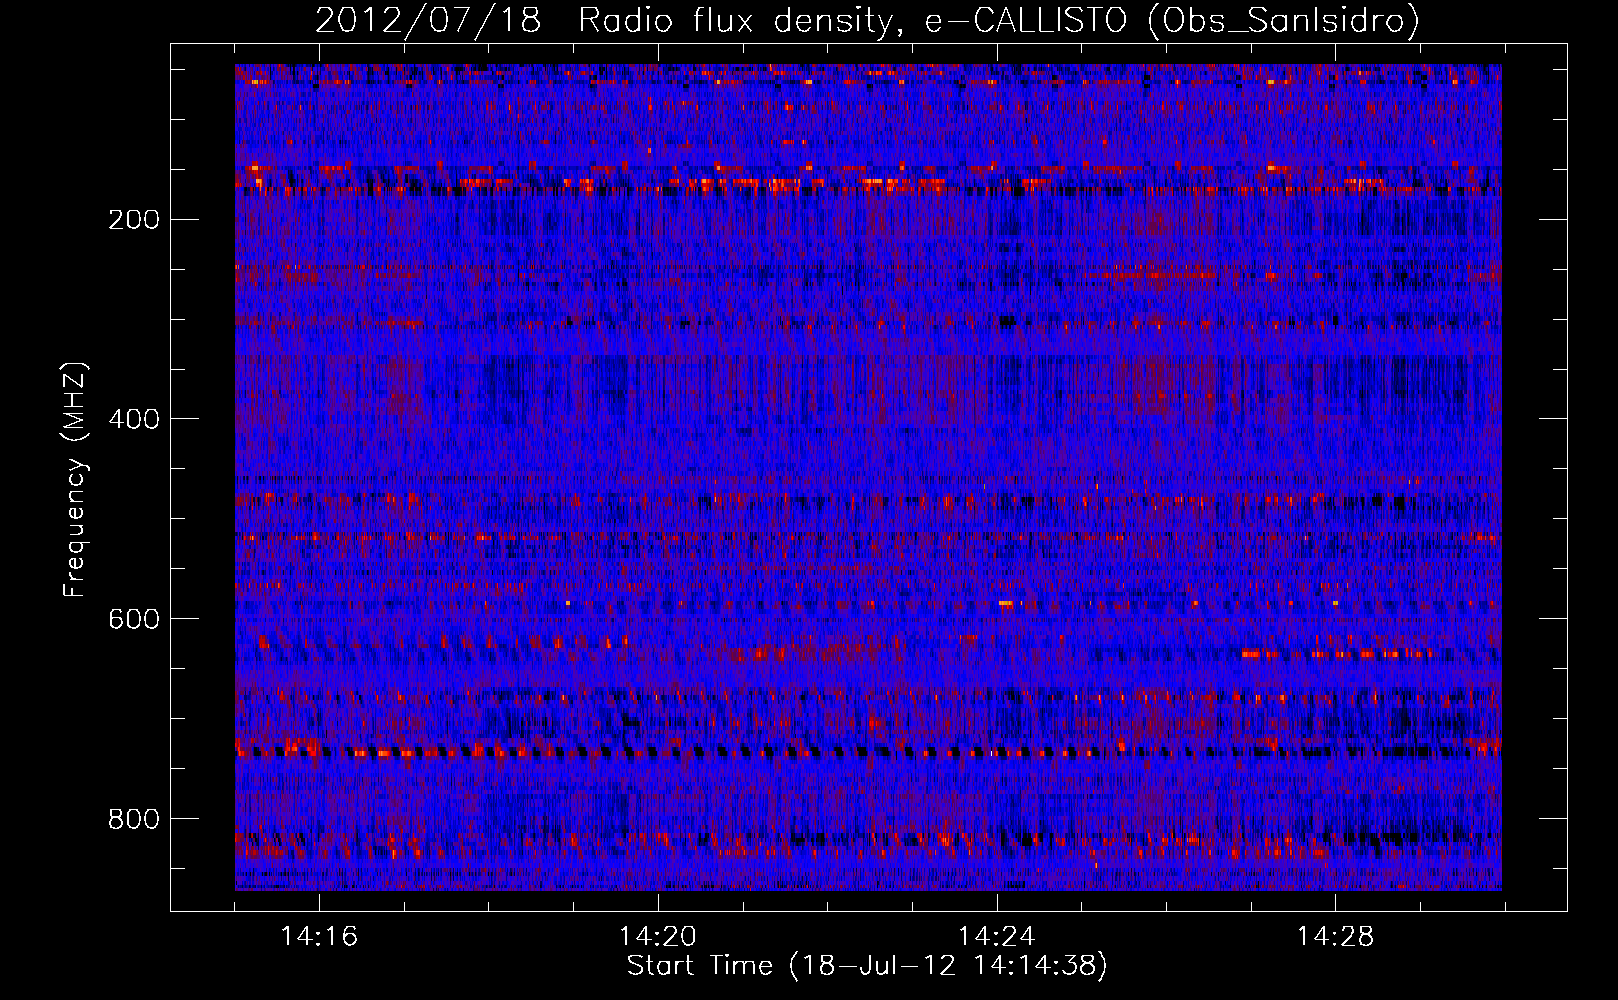Screen dimensions: 1618x1000
Task: Select the Start Time axis label
Action: coord(867,966)
